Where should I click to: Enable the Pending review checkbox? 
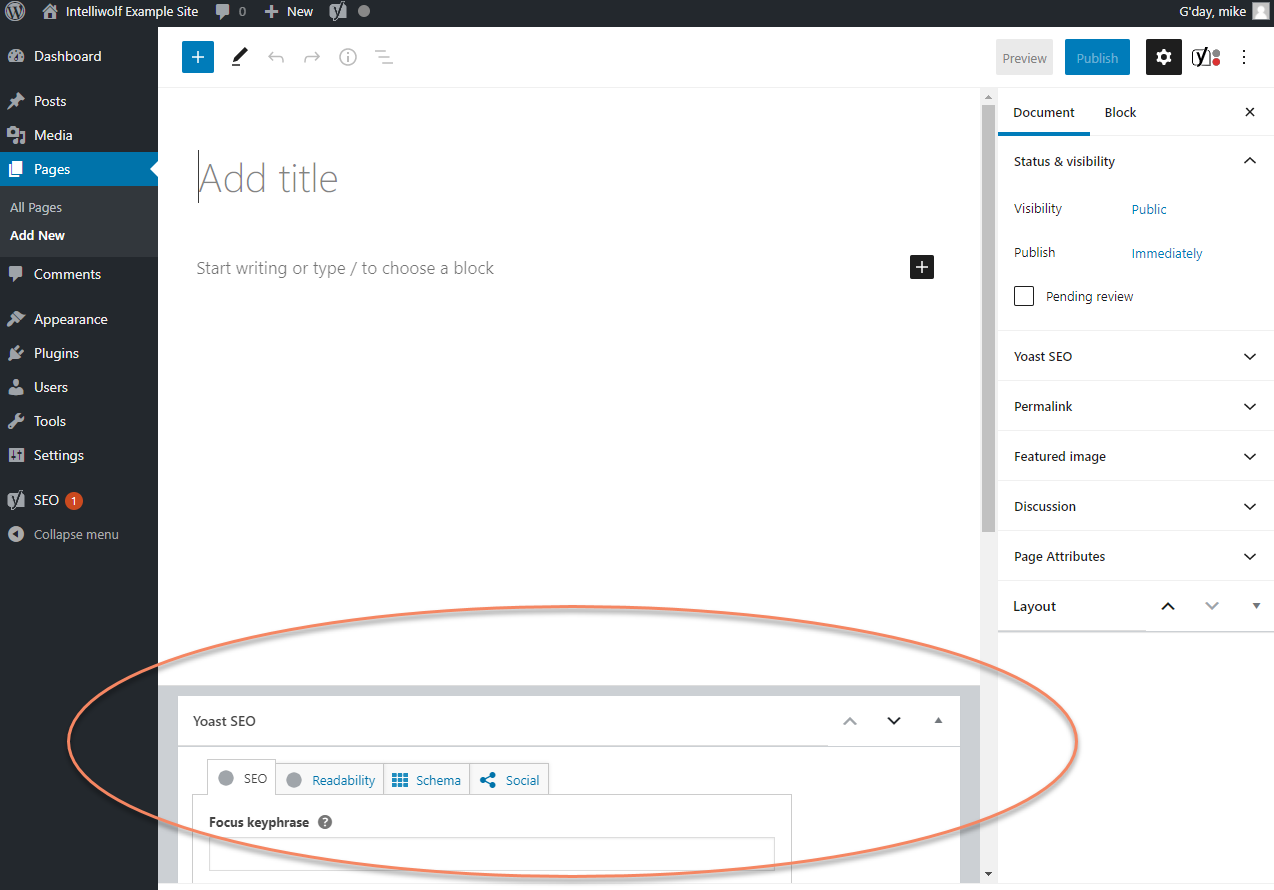(x=1023, y=295)
